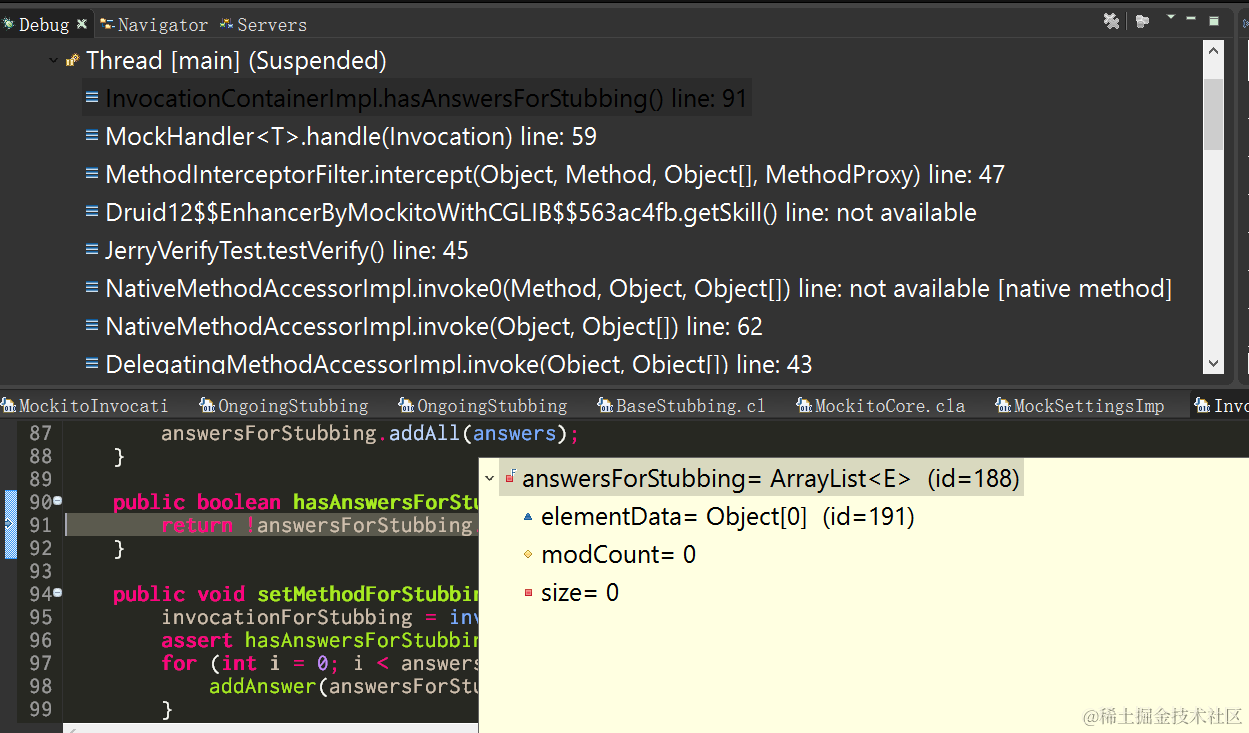
Task: Click 'public boolean' on line 90
Action: point(197,502)
